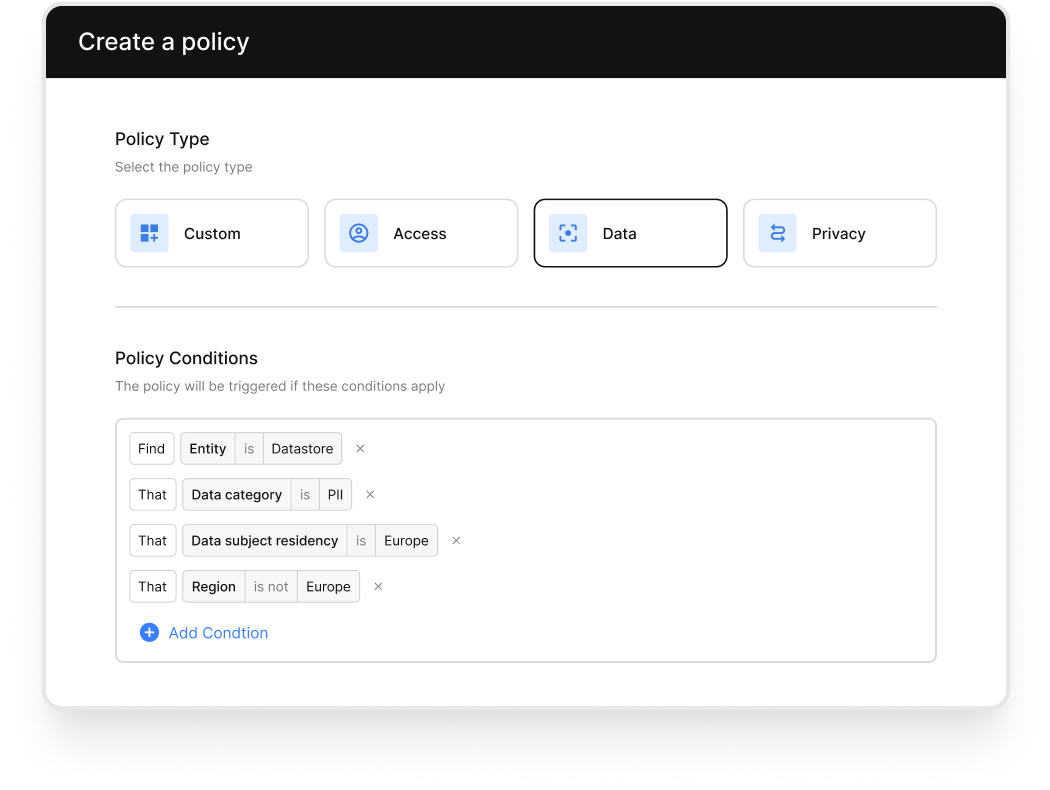Screen dimensions: 1050x790
Task: Choose the Access policy type
Action: click(x=421, y=233)
